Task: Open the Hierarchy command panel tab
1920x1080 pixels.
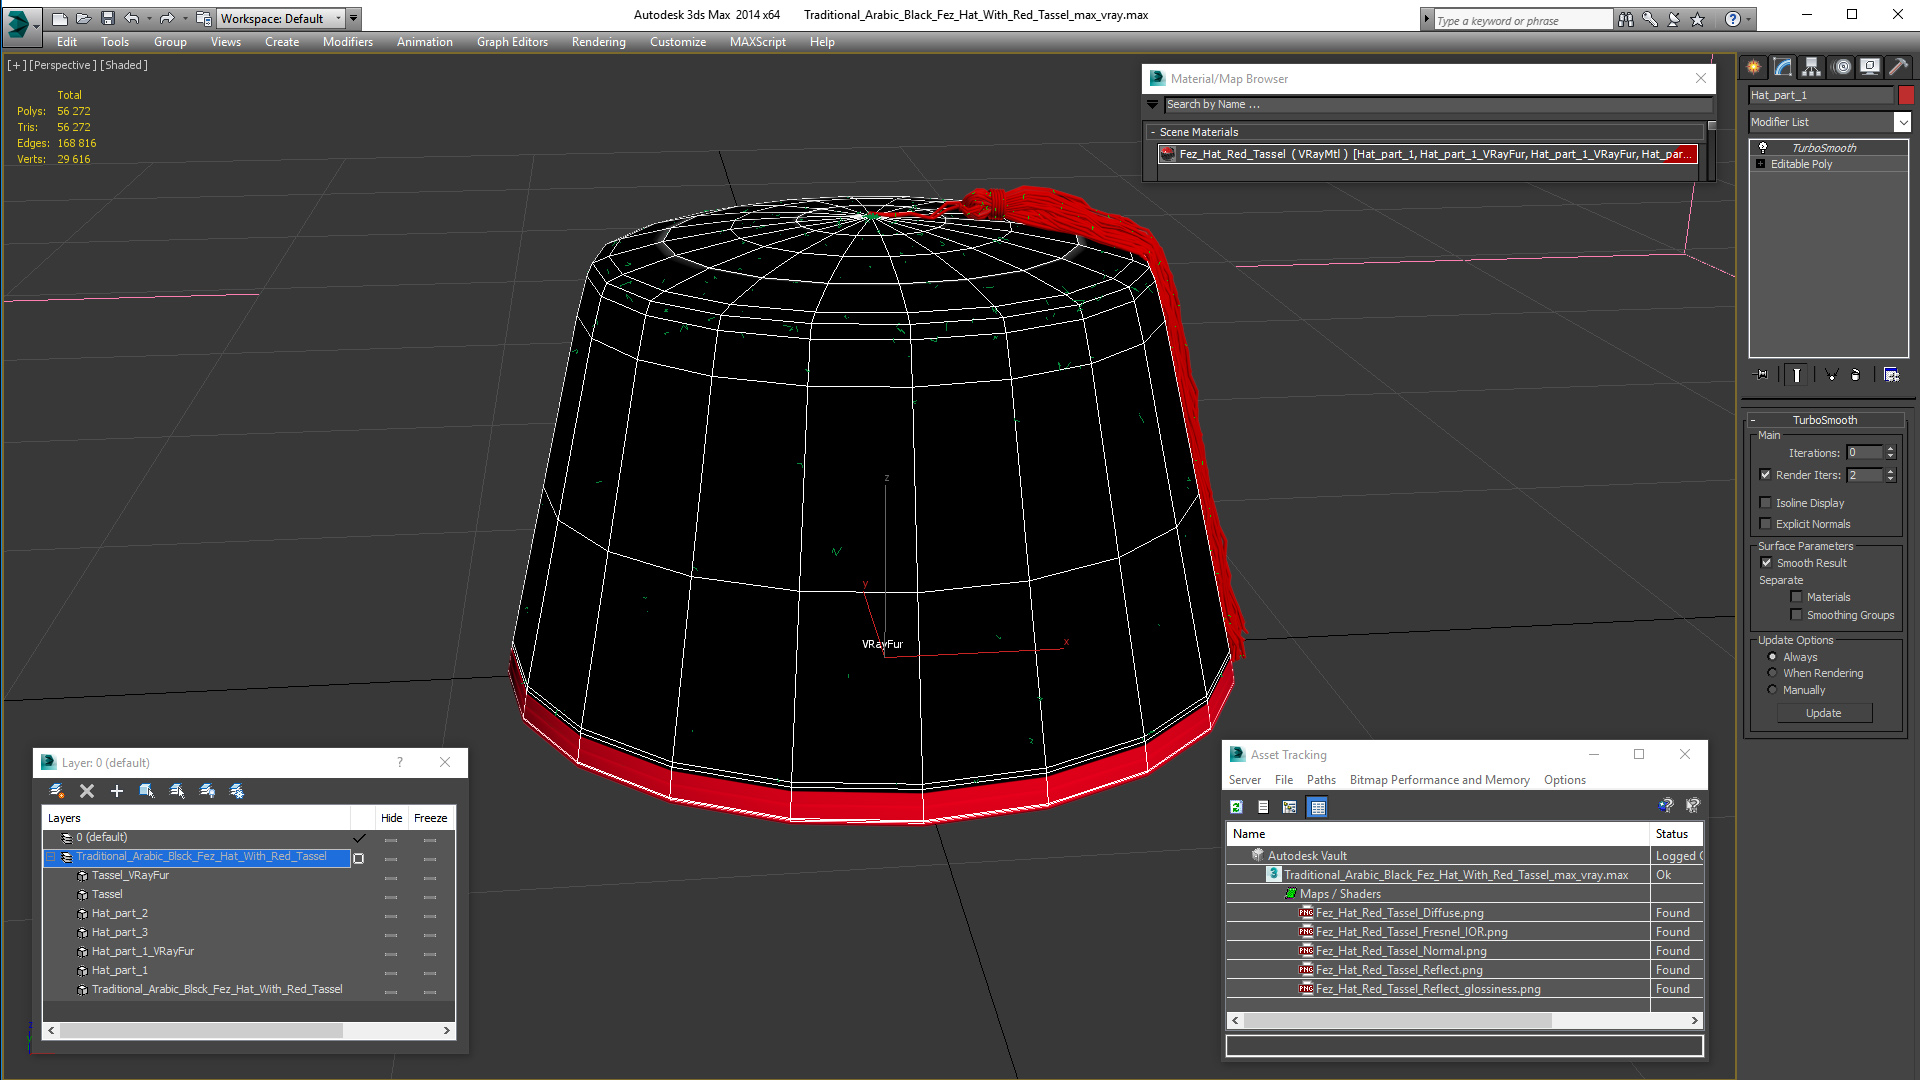Action: (1812, 67)
